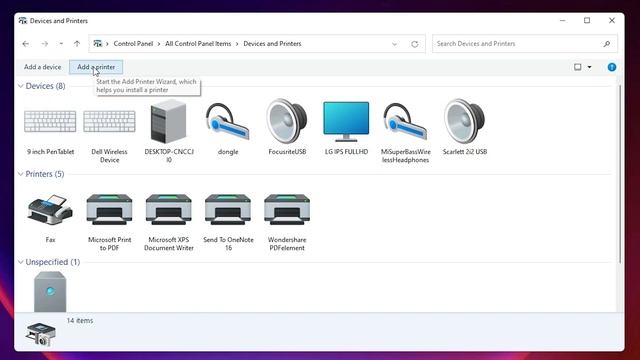Viewport: 640px width, 360px height.
Task: Expand the chevron after Control Panel breadcrumb
Action: [x=159, y=44]
